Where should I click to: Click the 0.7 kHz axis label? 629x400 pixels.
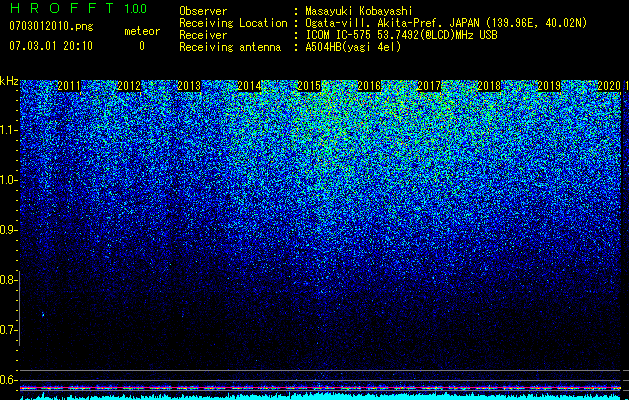coord(8,330)
